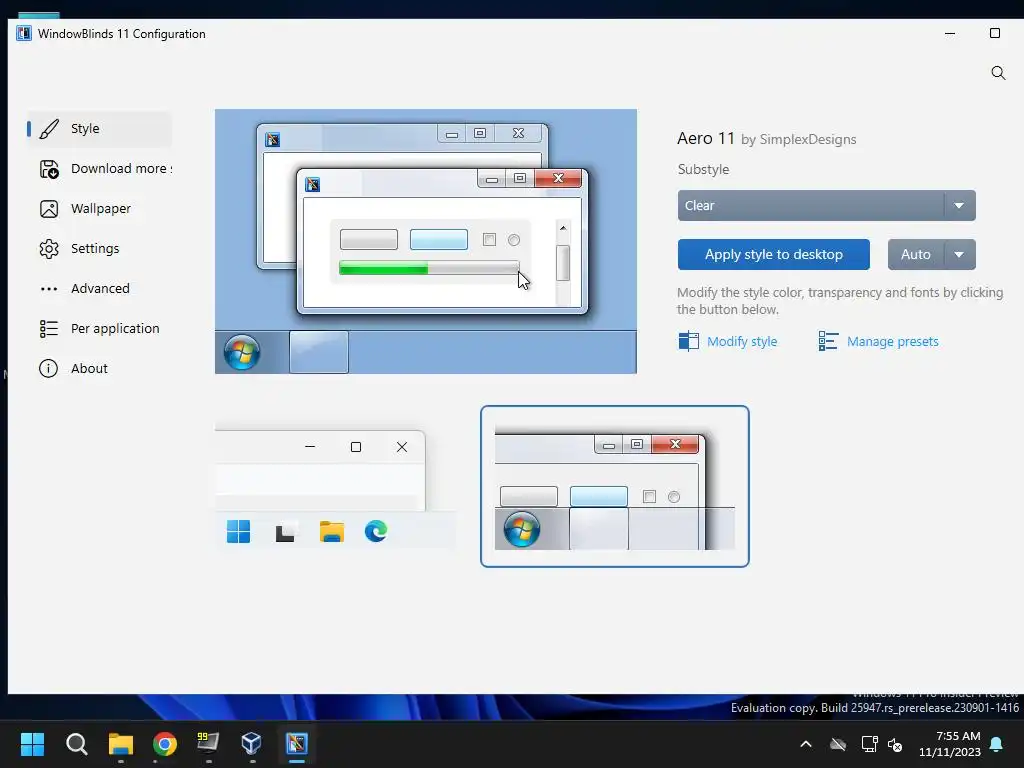Click the large Aero 11 preview image
Image resolution: width=1024 pixels, height=768 pixels.
[x=426, y=242]
